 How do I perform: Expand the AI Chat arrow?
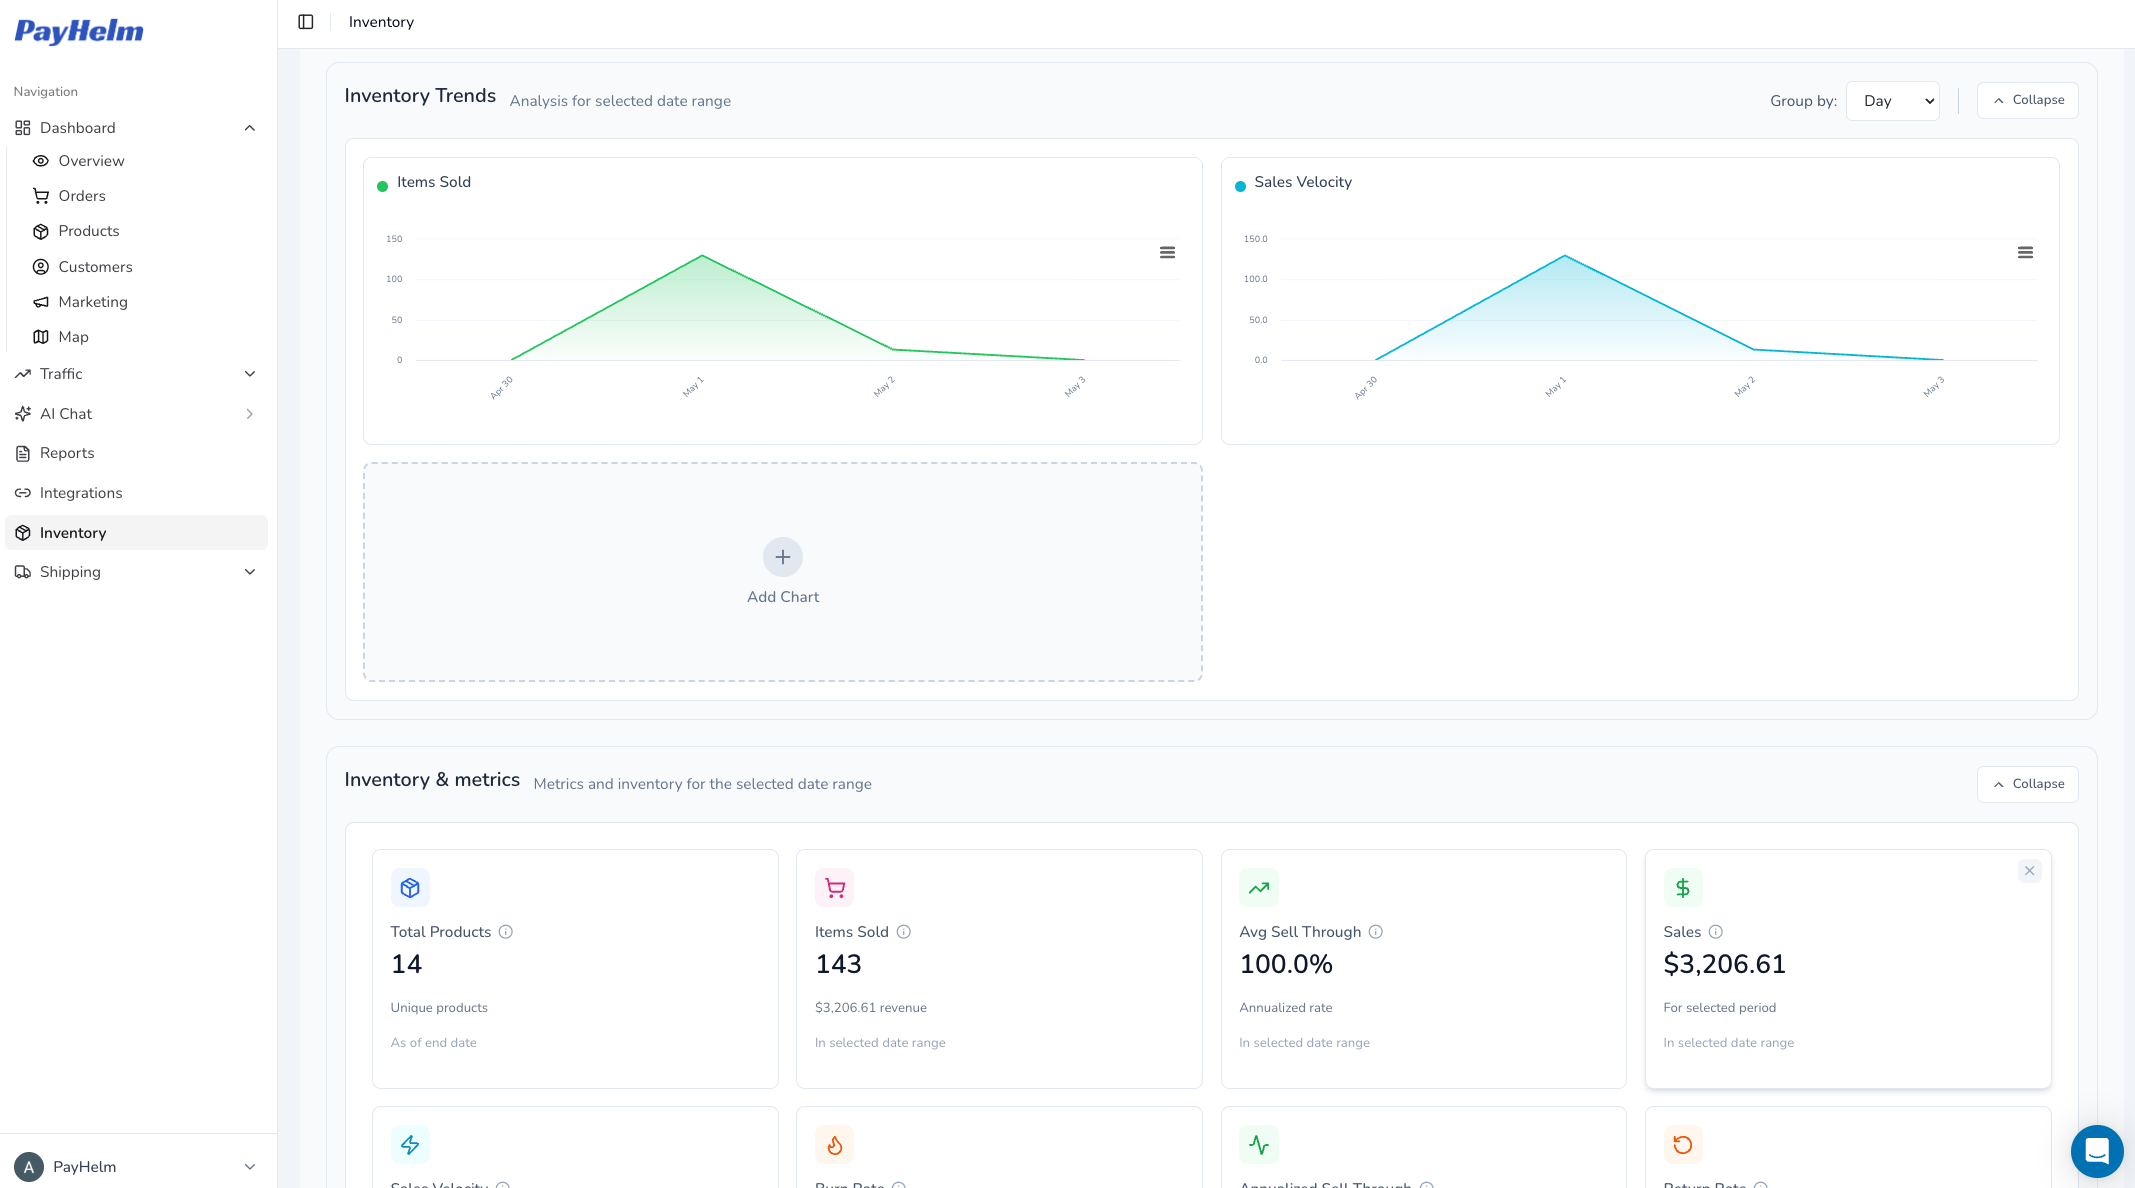click(250, 414)
